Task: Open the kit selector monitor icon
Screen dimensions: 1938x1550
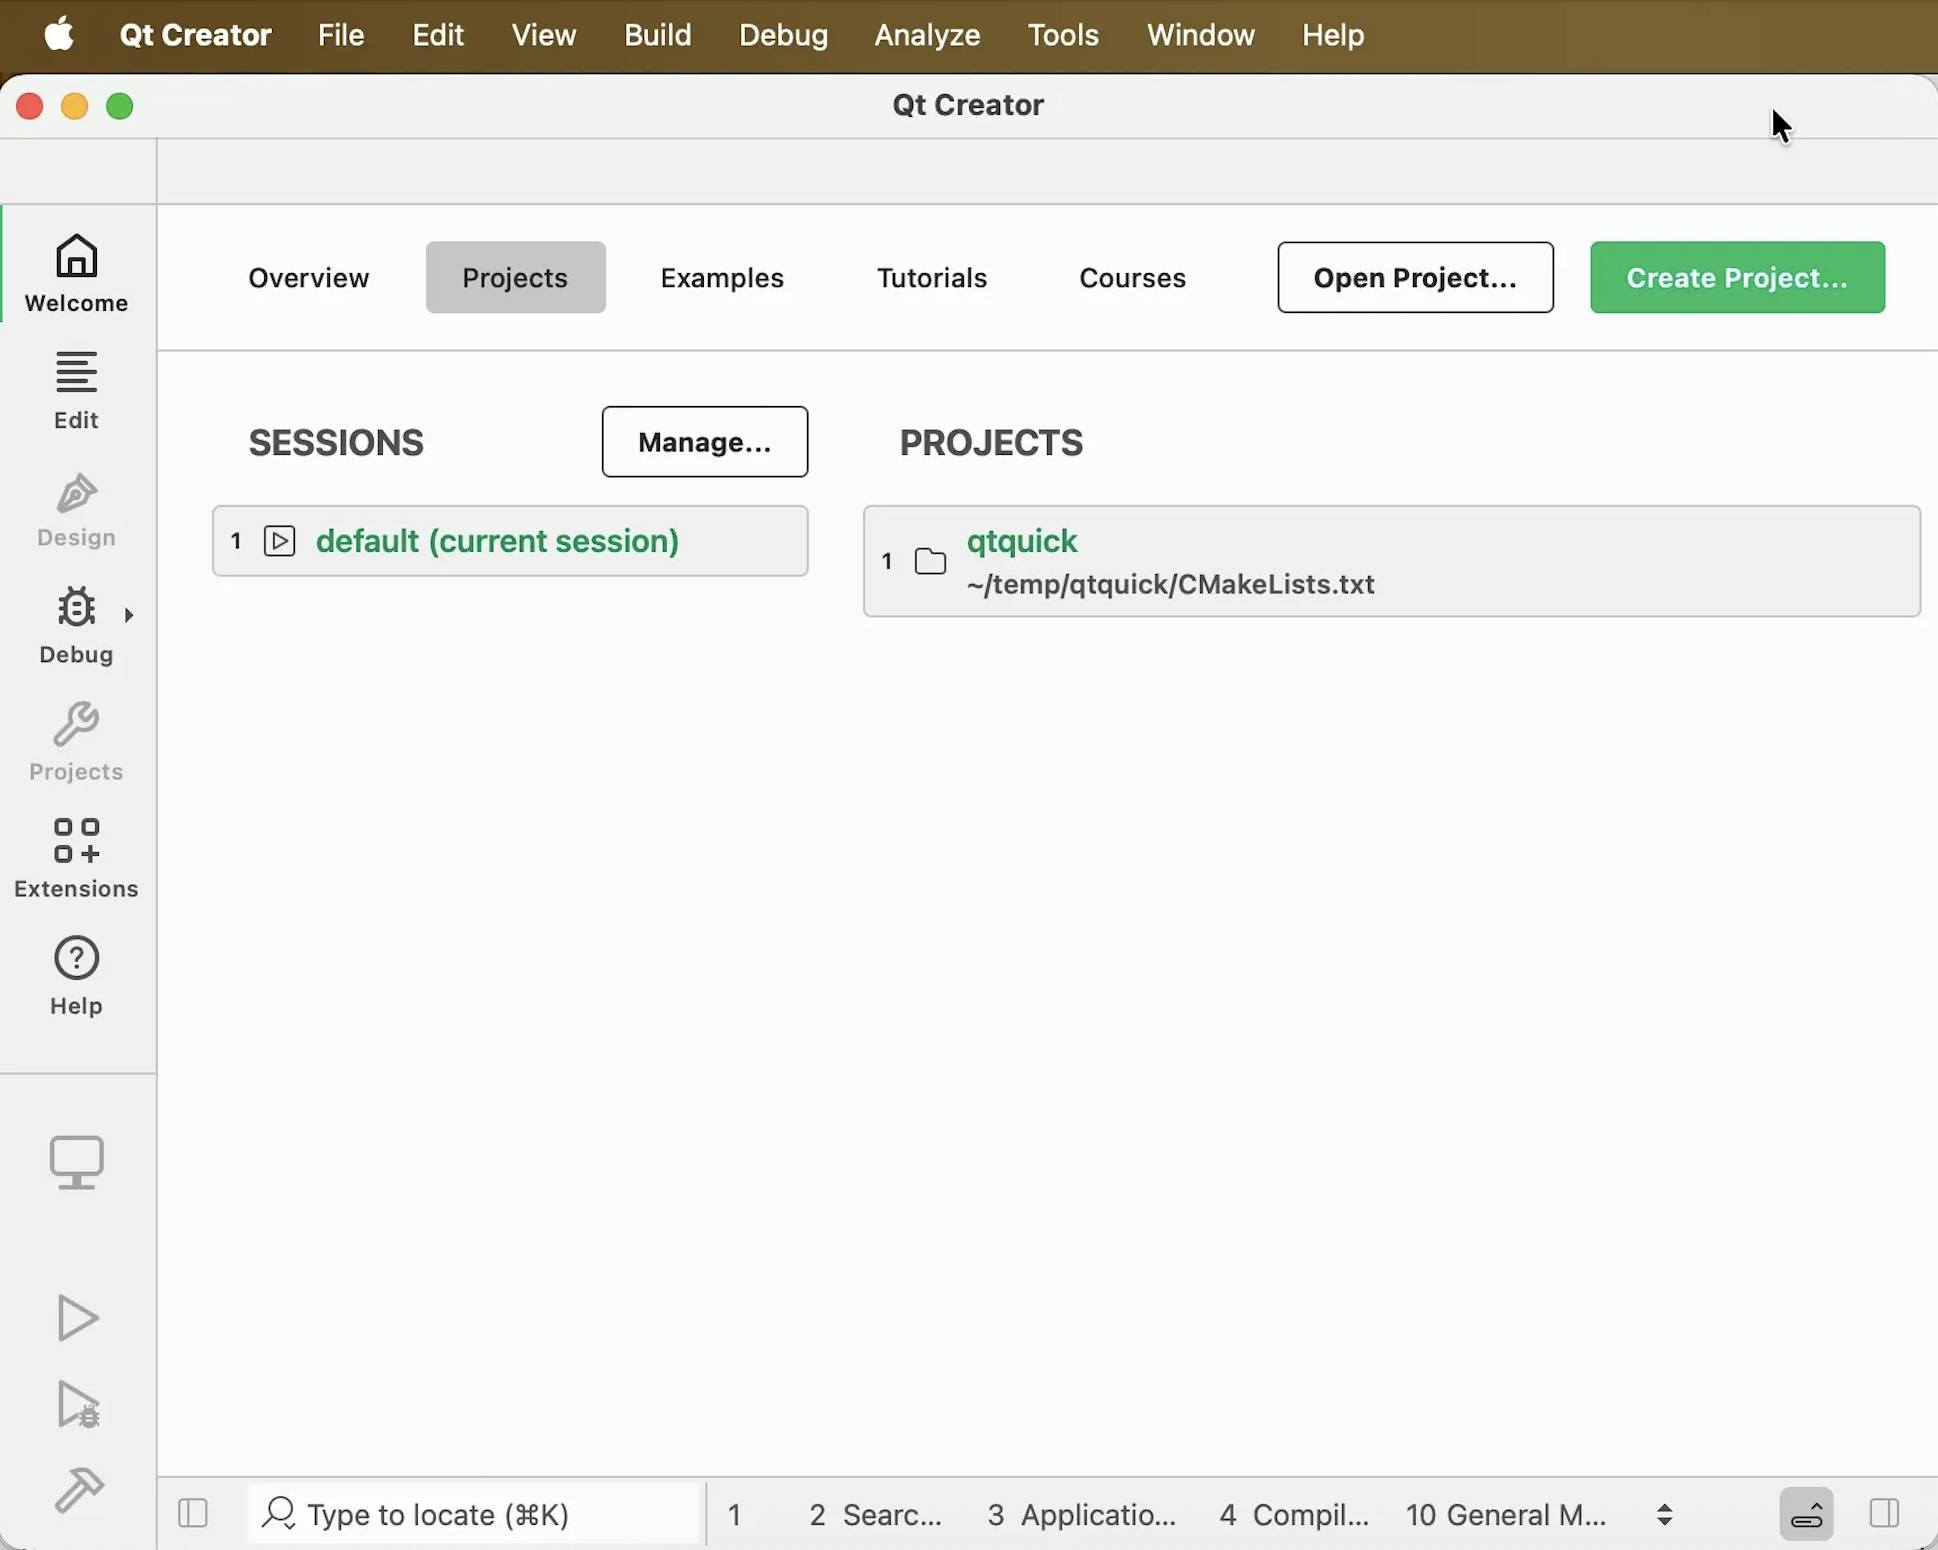Action: [x=77, y=1163]
